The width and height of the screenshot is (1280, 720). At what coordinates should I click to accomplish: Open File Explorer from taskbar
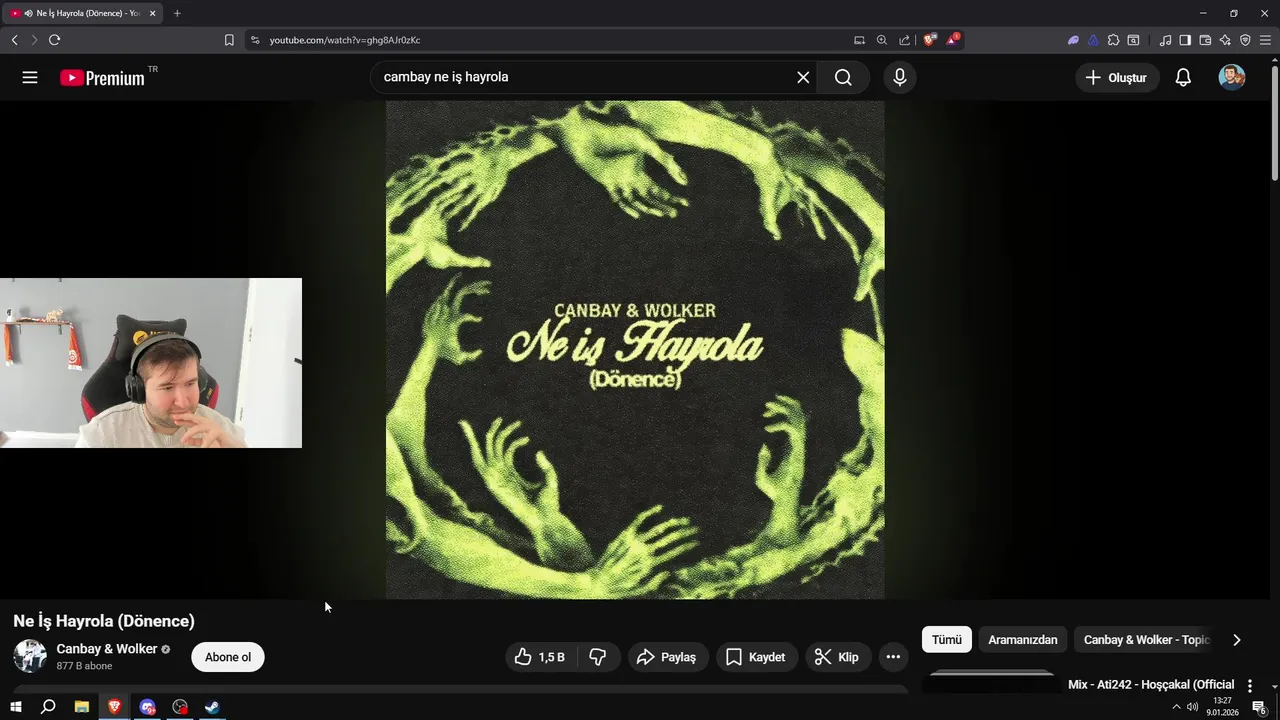pos(82,707)
